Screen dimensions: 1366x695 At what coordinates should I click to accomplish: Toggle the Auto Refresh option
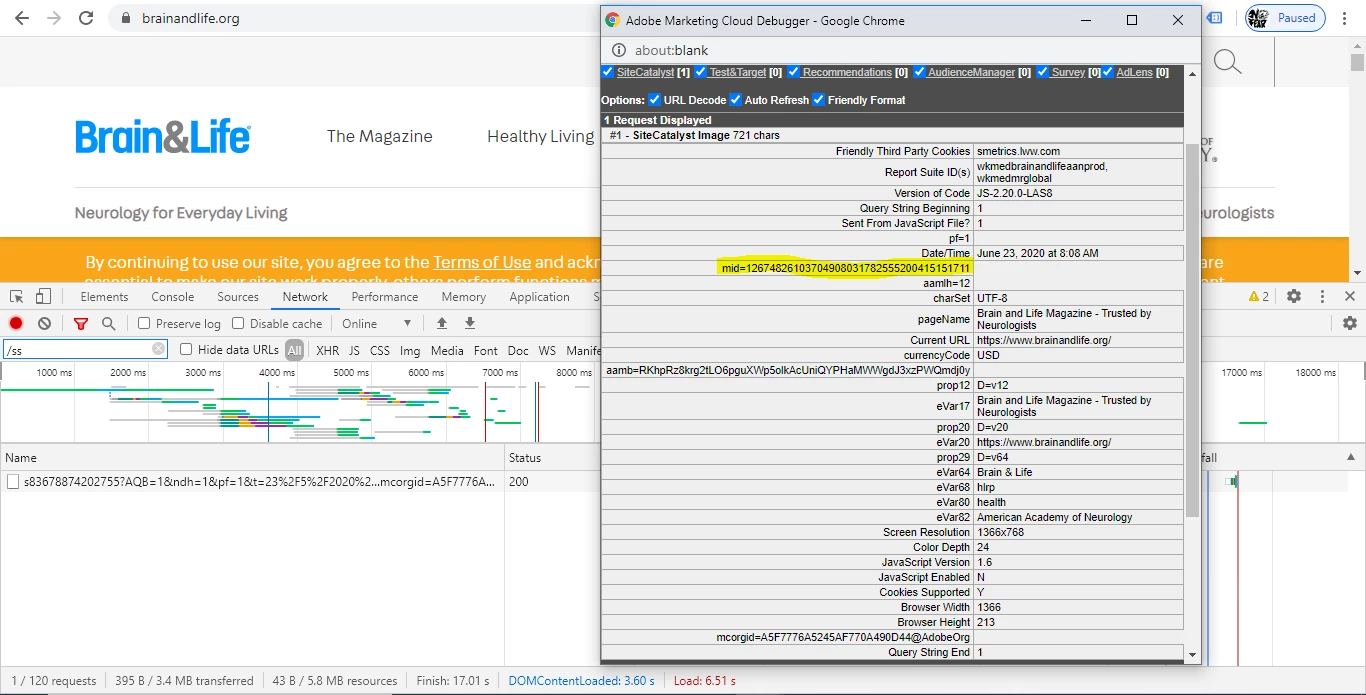click(x=735, y=99)
